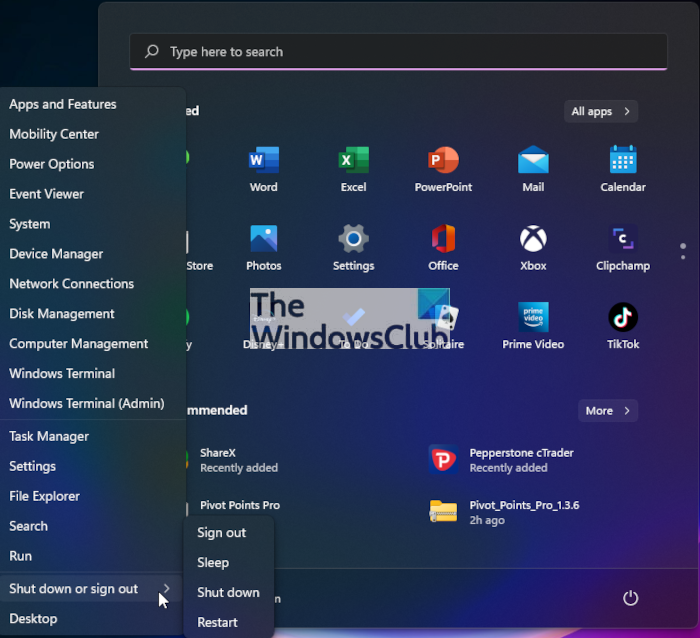Select Sleep in the submenu
Image resolution: width=700 pixels, height=638 pixels.
229,563
